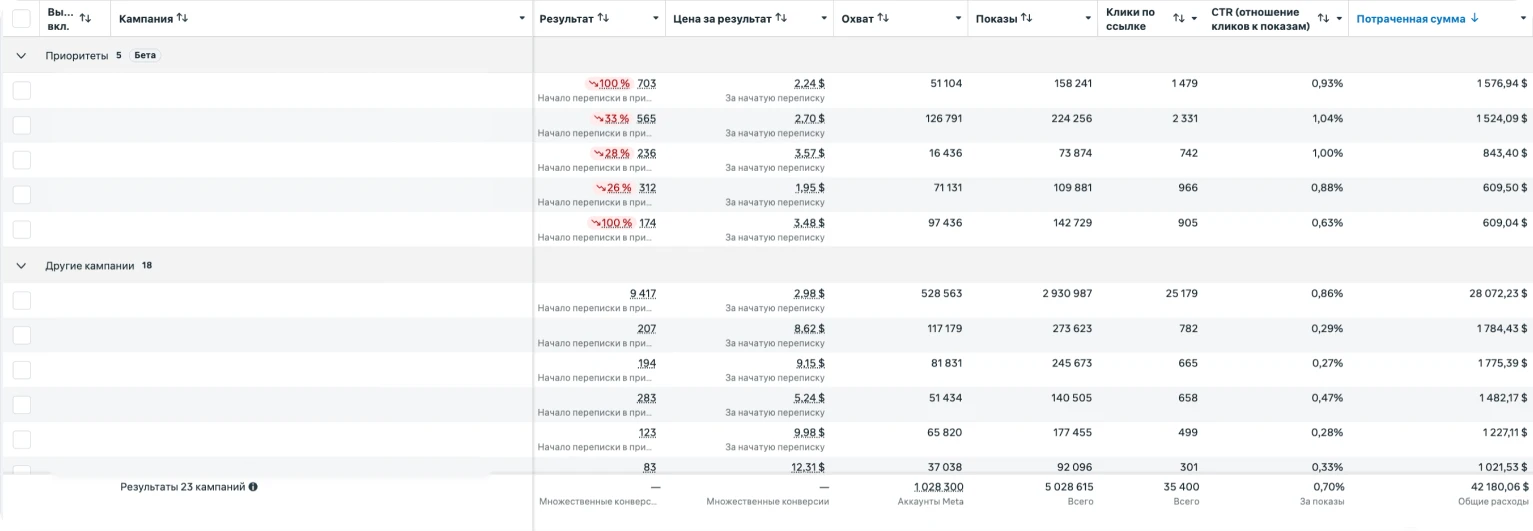Select checkbox for row spending 843,40 $
Screen dimensions: 1533x531
click(x=21, y=160)
